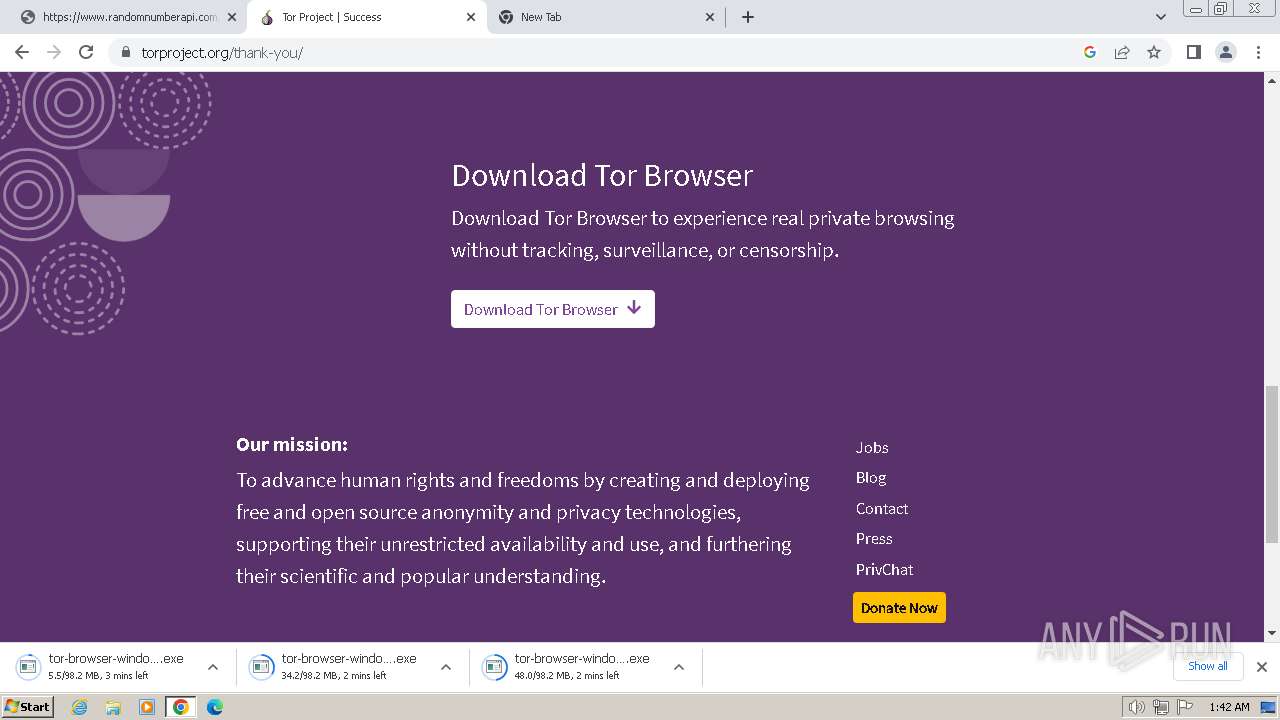The height and width of the screenshot is (720, 1280).
Task: Reload the torproject.org page
Action: pos(86,52)
